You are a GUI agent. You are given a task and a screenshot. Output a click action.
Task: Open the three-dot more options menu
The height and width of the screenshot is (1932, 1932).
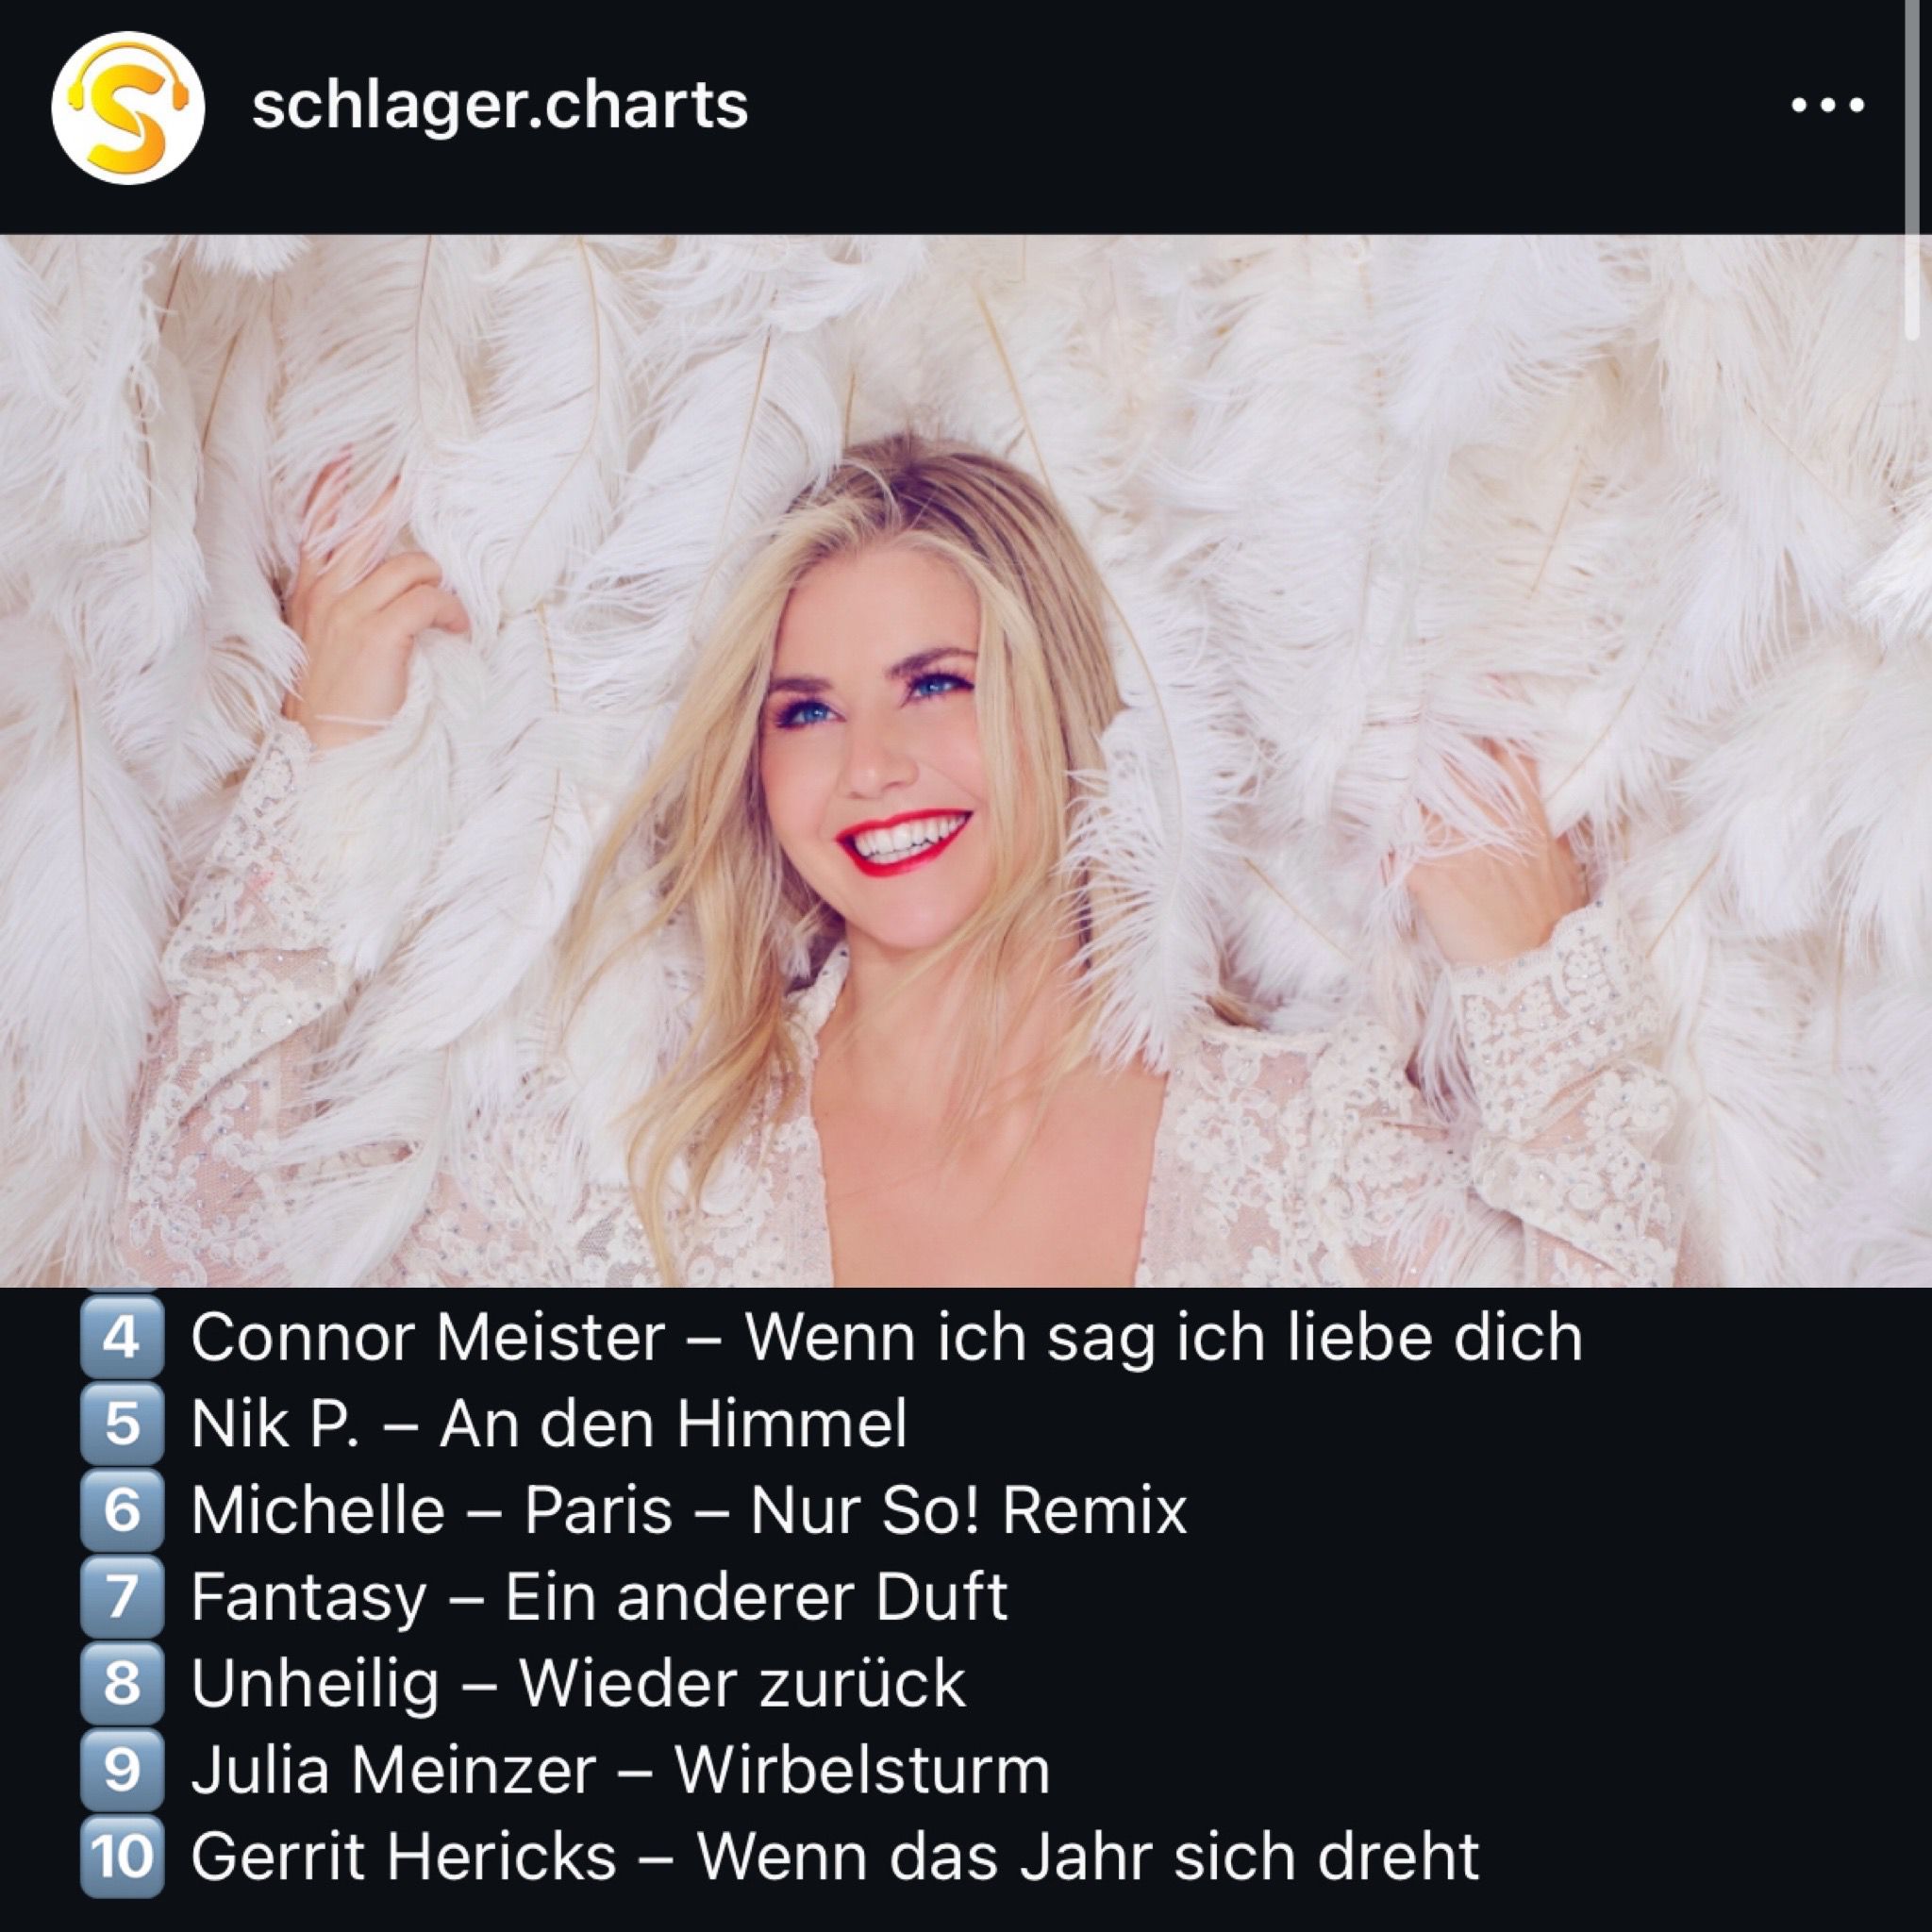tap(1827, 105)
